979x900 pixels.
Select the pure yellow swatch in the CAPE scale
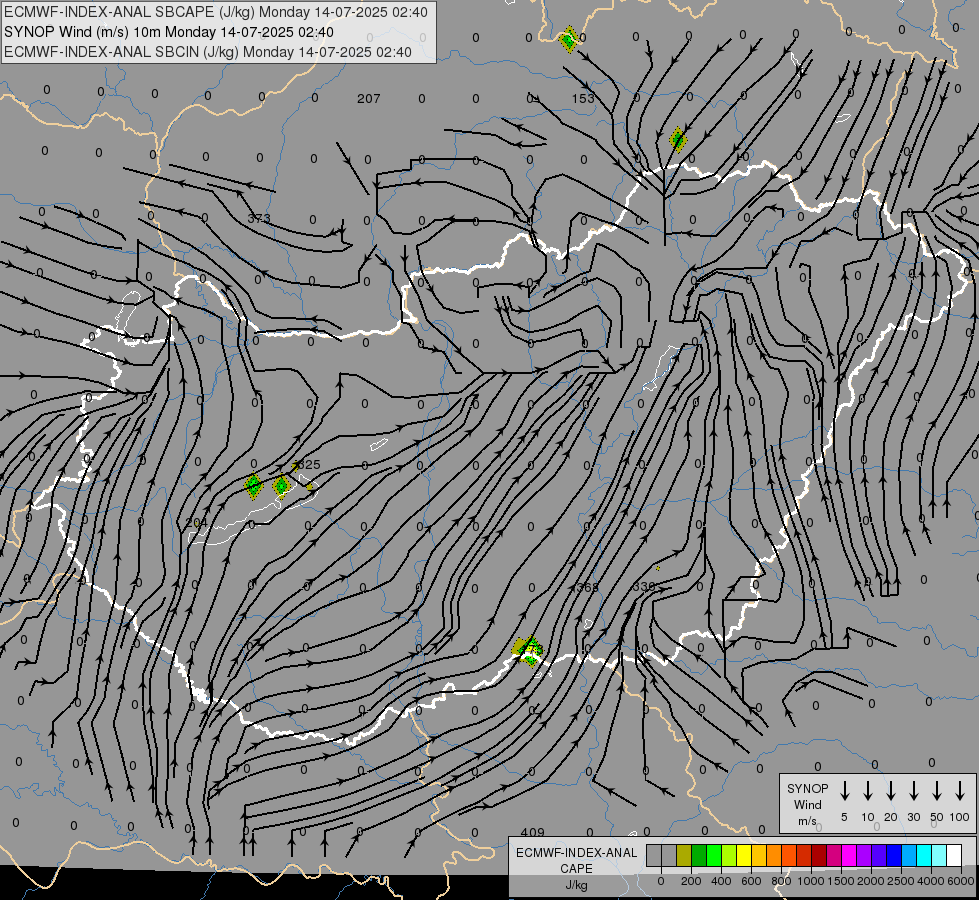744,855
